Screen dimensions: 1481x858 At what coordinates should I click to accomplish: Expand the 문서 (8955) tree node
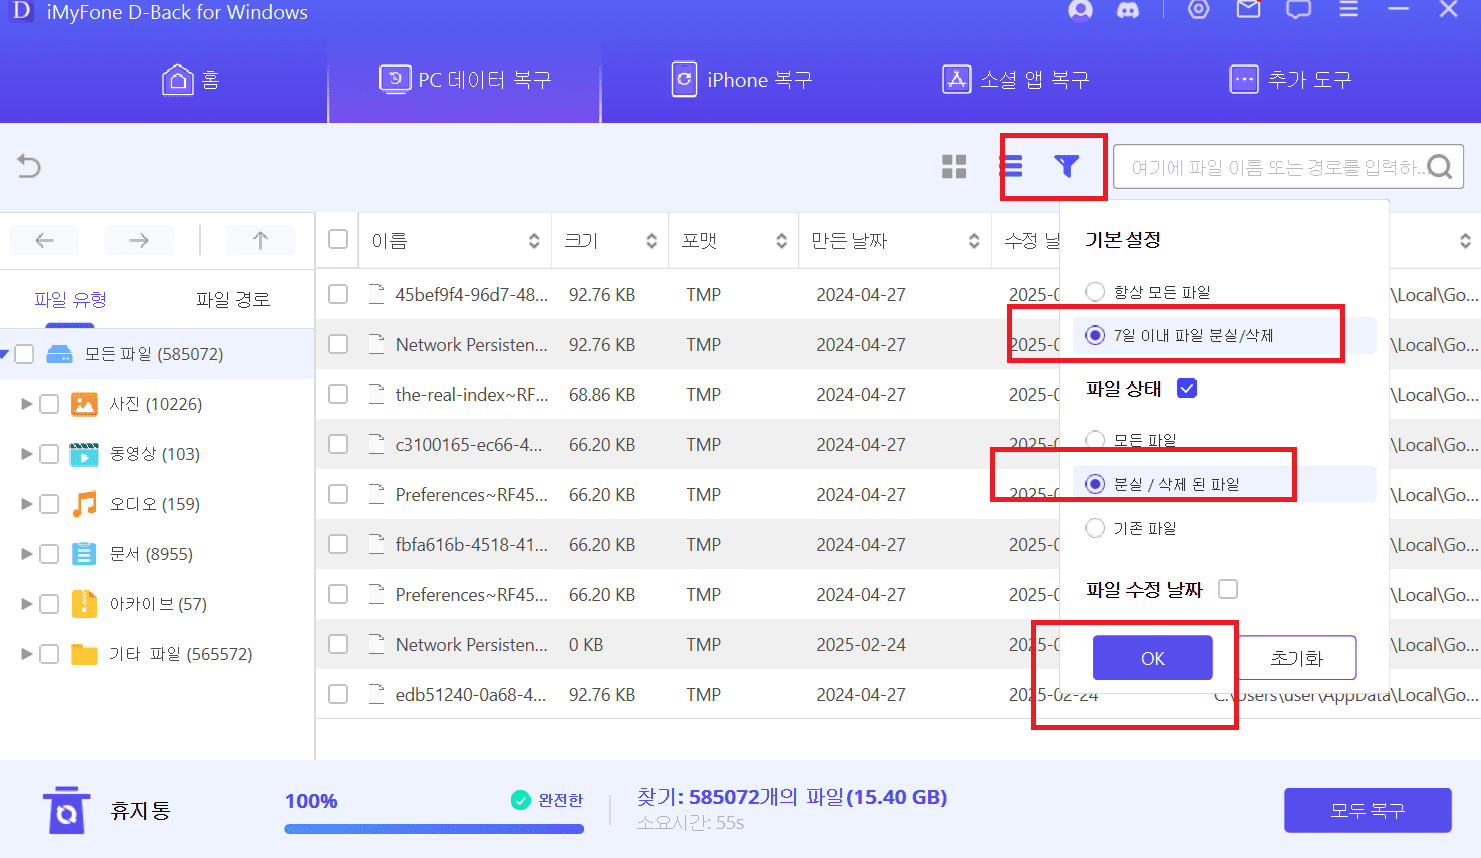point(27,554)
